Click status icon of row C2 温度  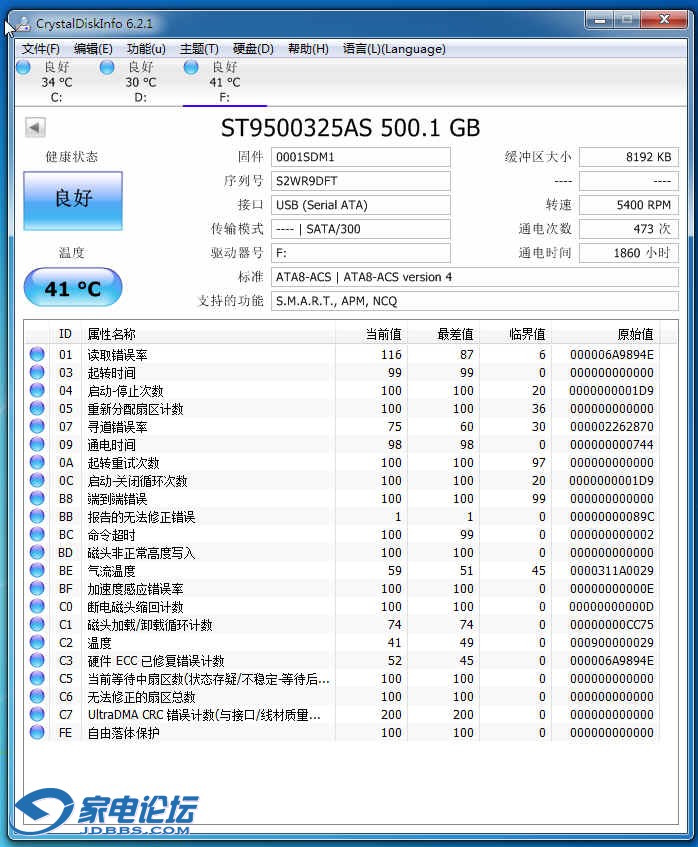[x=37, y=642]
